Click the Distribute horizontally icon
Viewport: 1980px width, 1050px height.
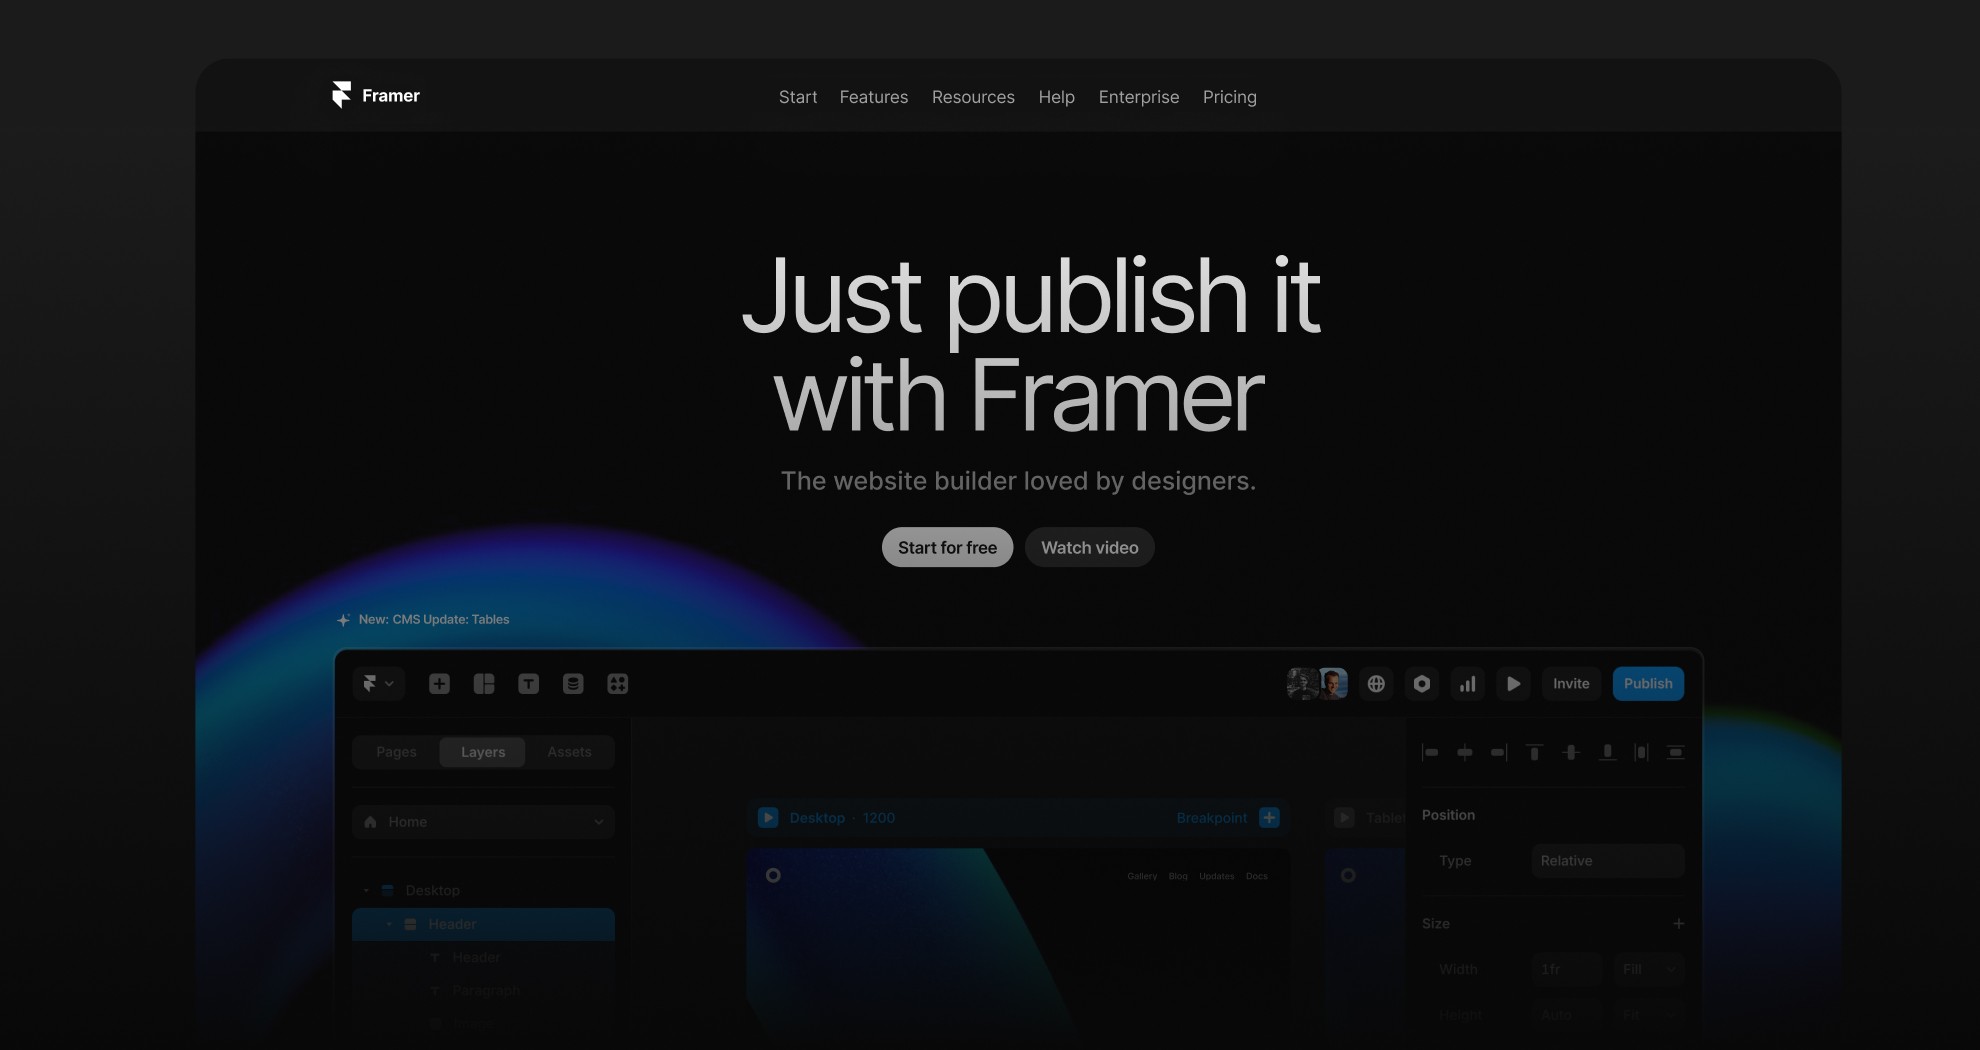click(x=1641, y=752)
